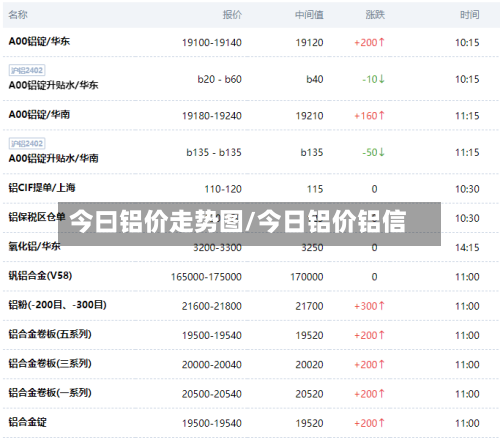
Task: Select middle value b40
Action: point(315,79)
